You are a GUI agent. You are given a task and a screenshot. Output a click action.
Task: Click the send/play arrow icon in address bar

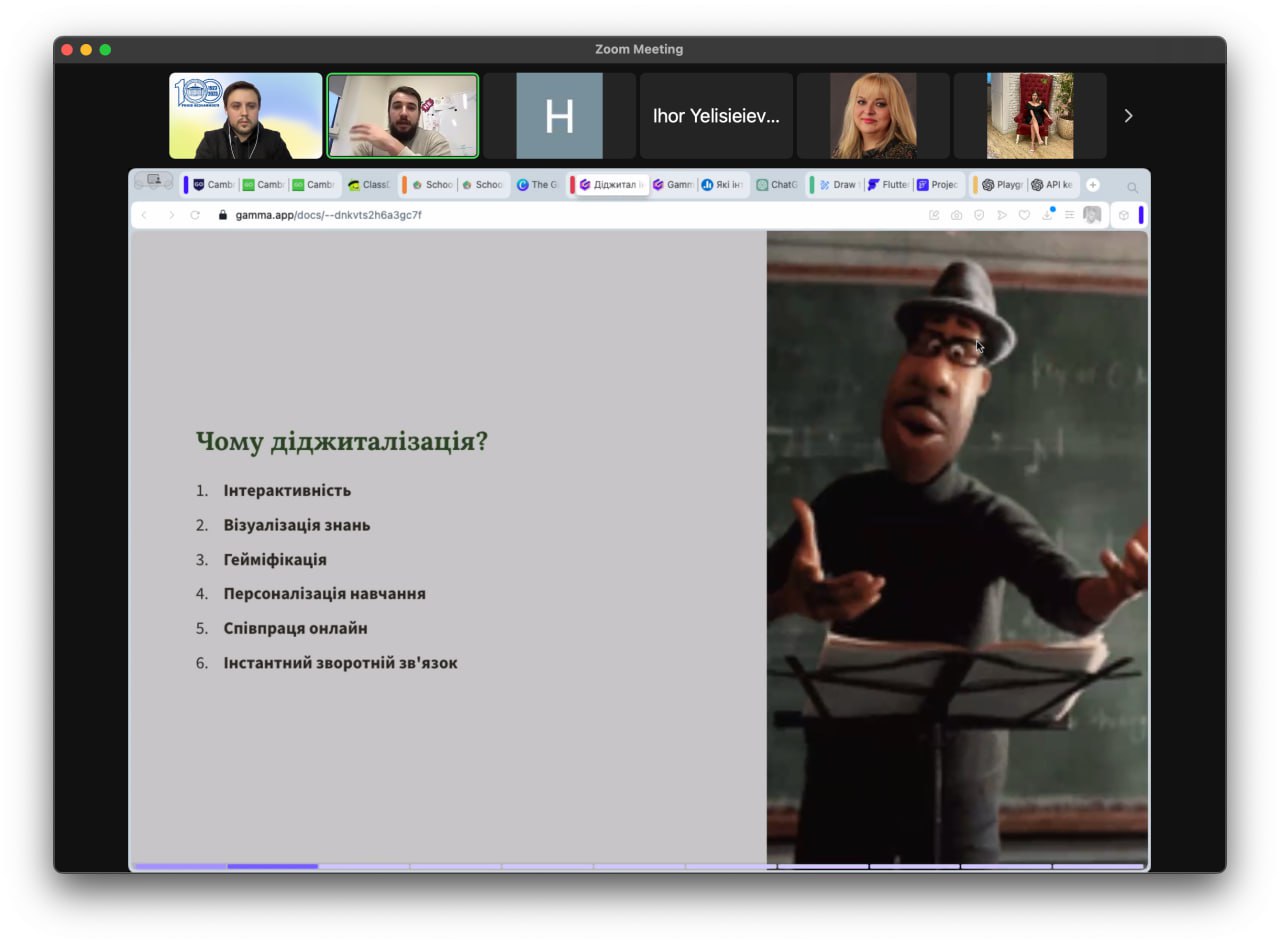1002,215
